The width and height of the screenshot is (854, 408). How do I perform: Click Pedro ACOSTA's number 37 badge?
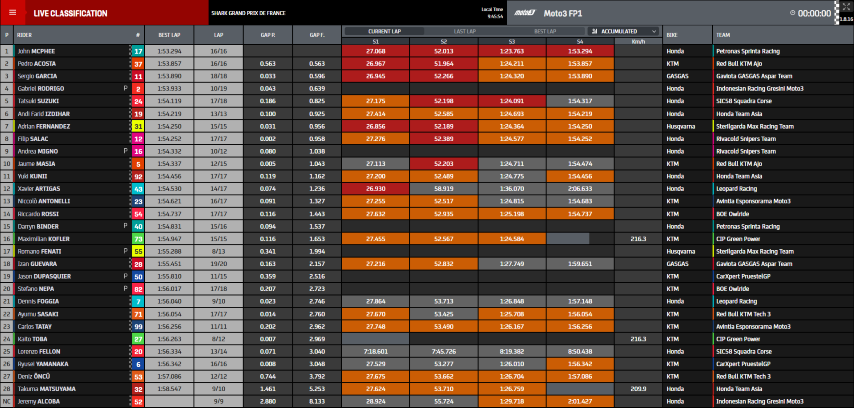click(x=138, y=64)
